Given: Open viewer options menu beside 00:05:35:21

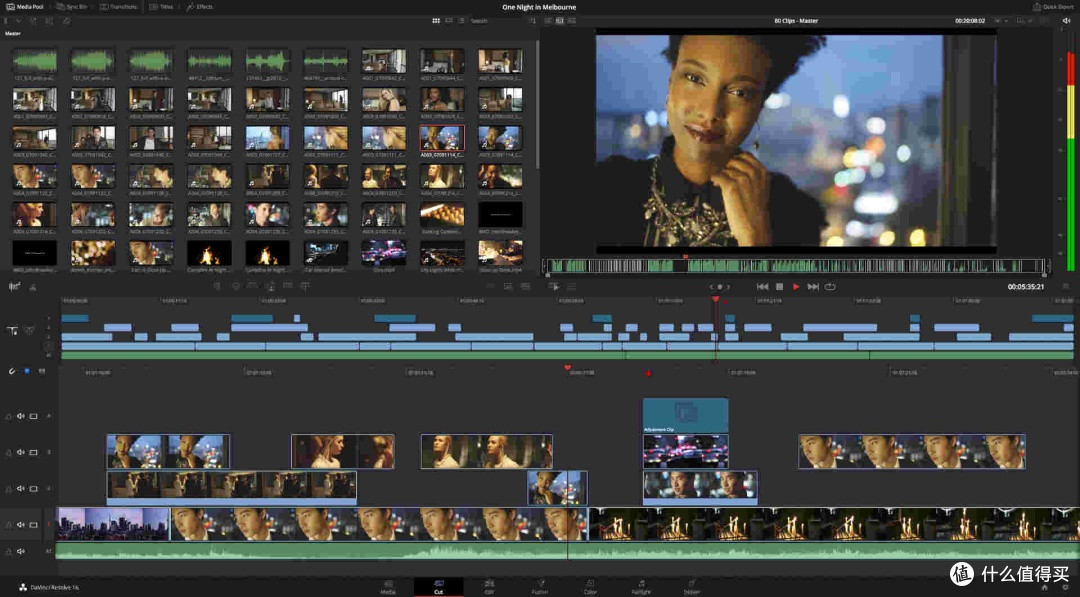Looking at the screenshot, I should pyautogui.click(x=1066, y=286).
